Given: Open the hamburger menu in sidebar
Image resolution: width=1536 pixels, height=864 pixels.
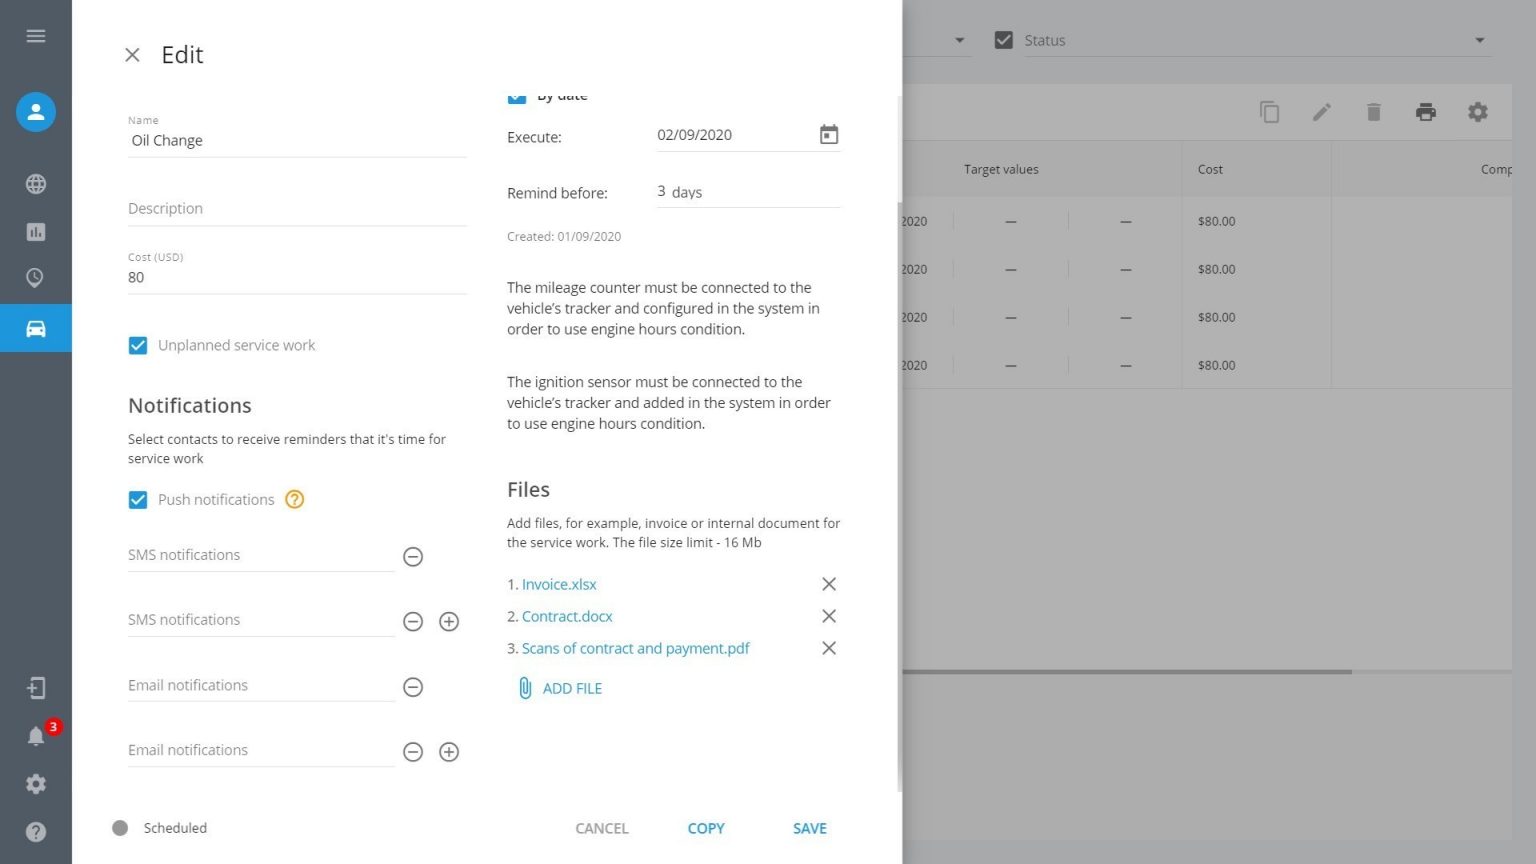Looking at the screenshot, I should coord(36,36).
